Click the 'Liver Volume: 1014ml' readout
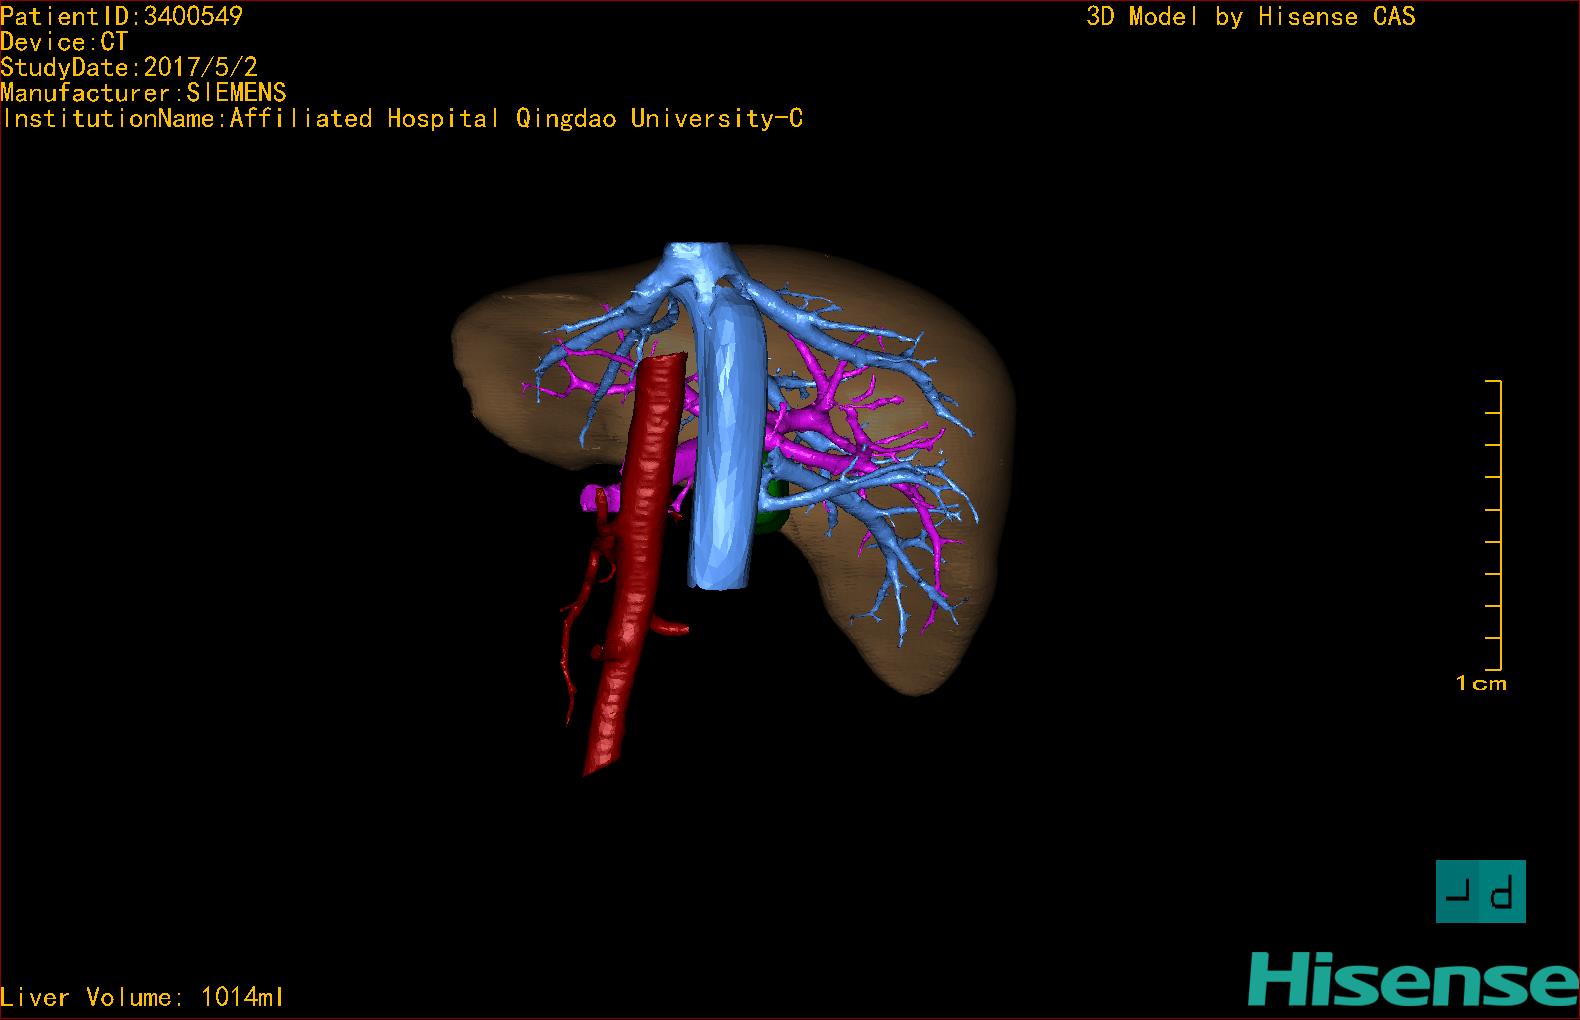 point(142,997)
